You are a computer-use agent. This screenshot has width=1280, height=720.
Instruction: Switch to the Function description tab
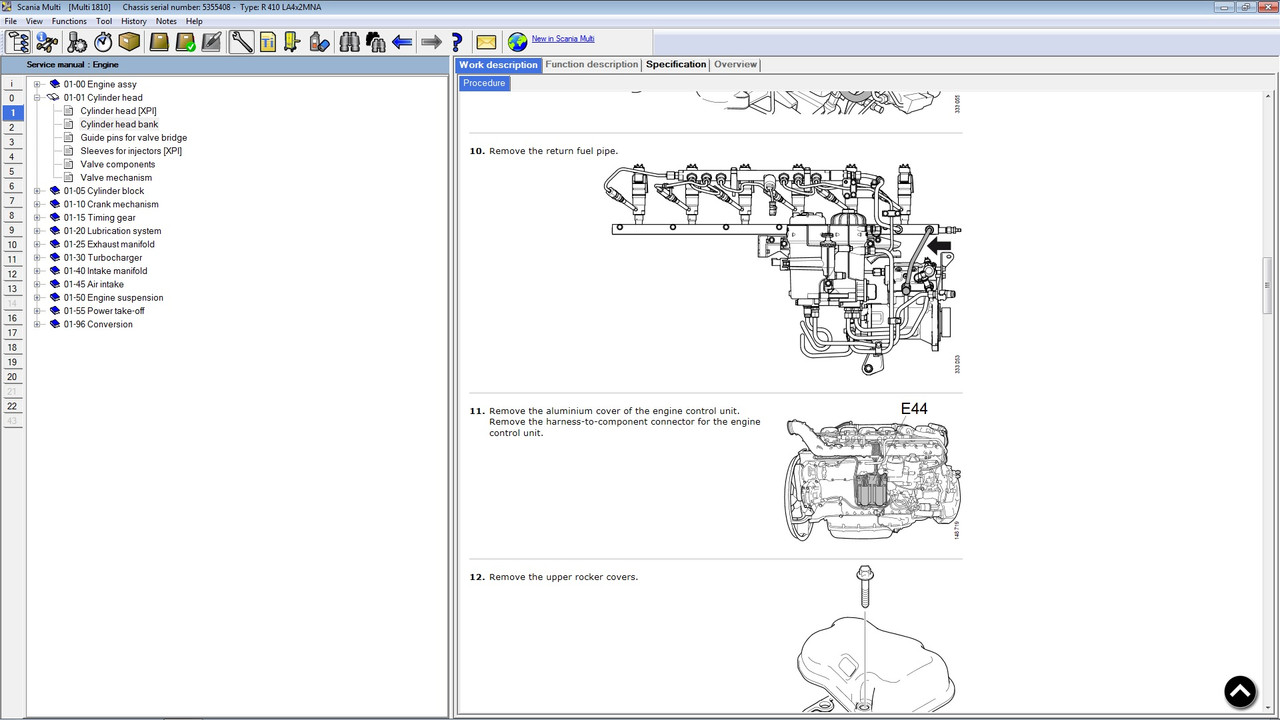tap(591, 64)
